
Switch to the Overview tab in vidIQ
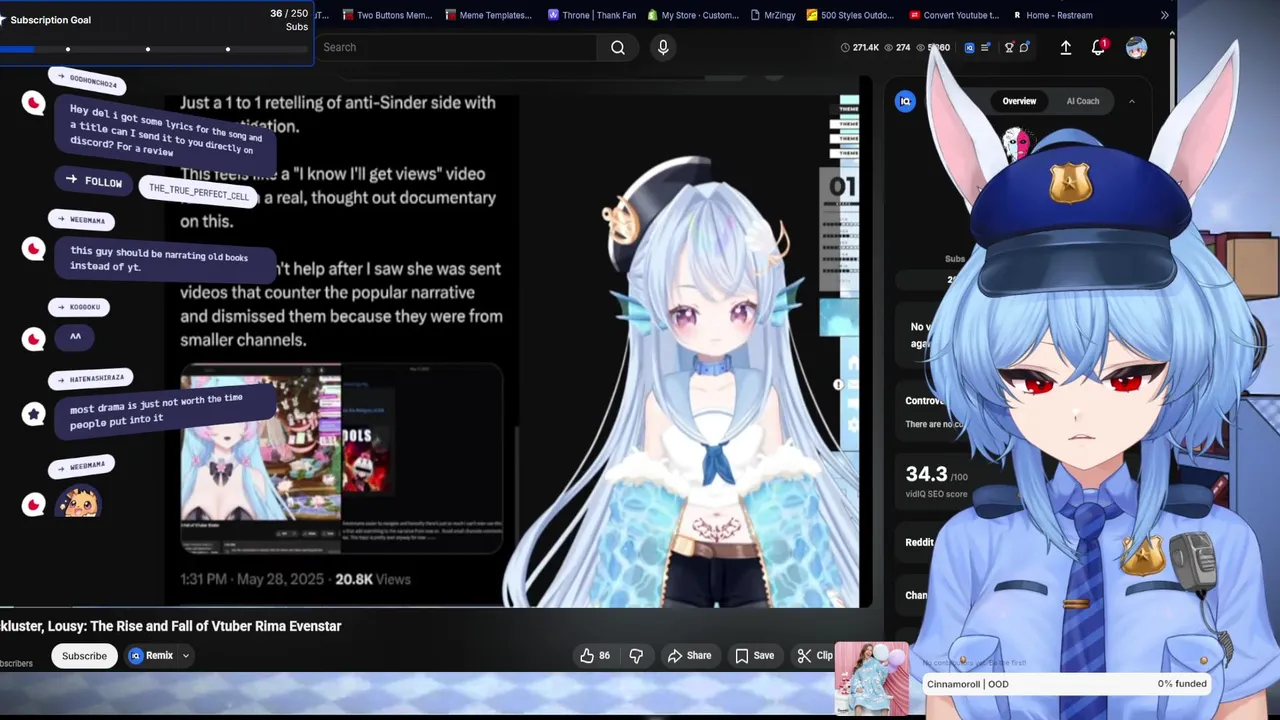(1019, 101)
